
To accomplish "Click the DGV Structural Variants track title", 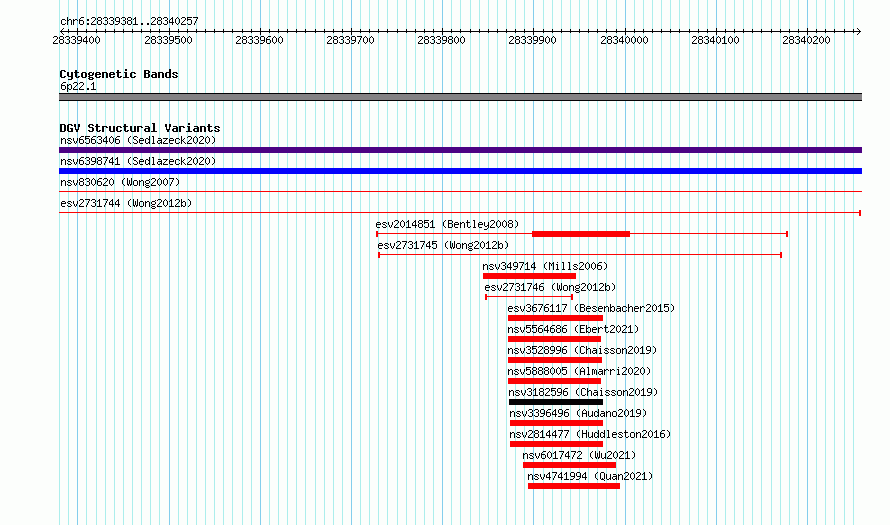I will [x=140, y=128].
